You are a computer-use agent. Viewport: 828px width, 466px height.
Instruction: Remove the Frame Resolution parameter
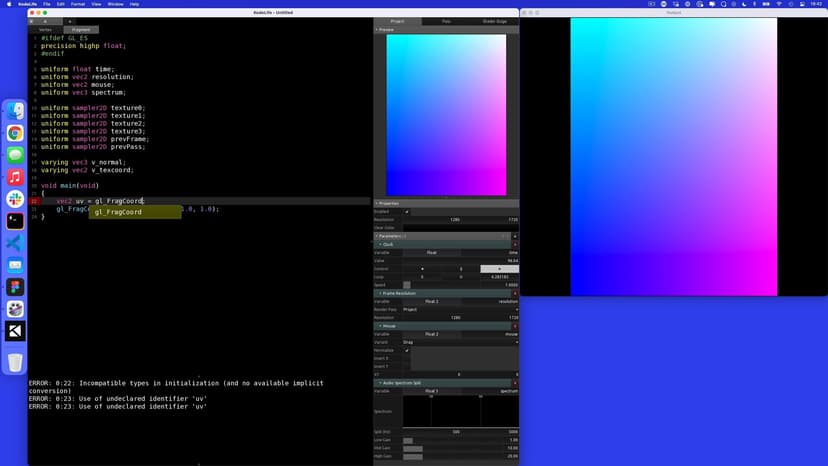(515, 293)
